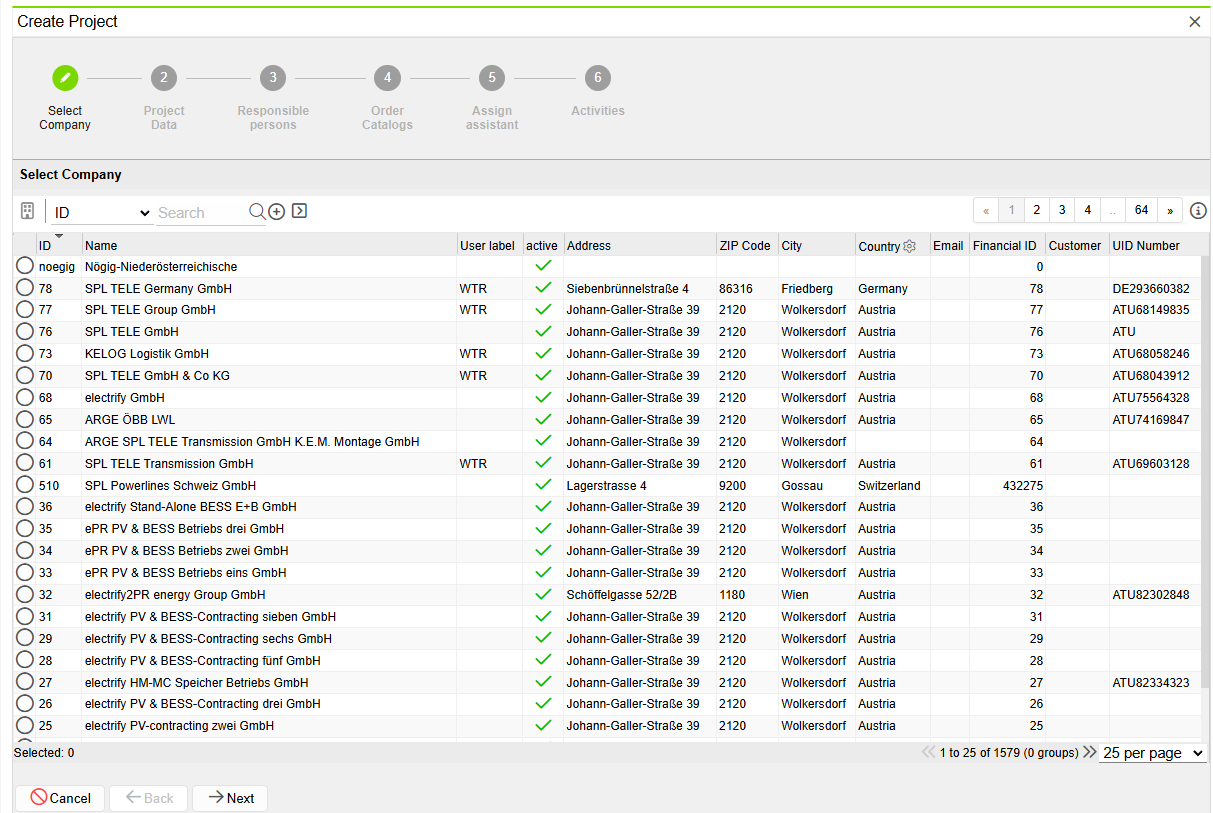Select radio button for electrify GmbH
The image size is (1213, 813).
(25, 398)
